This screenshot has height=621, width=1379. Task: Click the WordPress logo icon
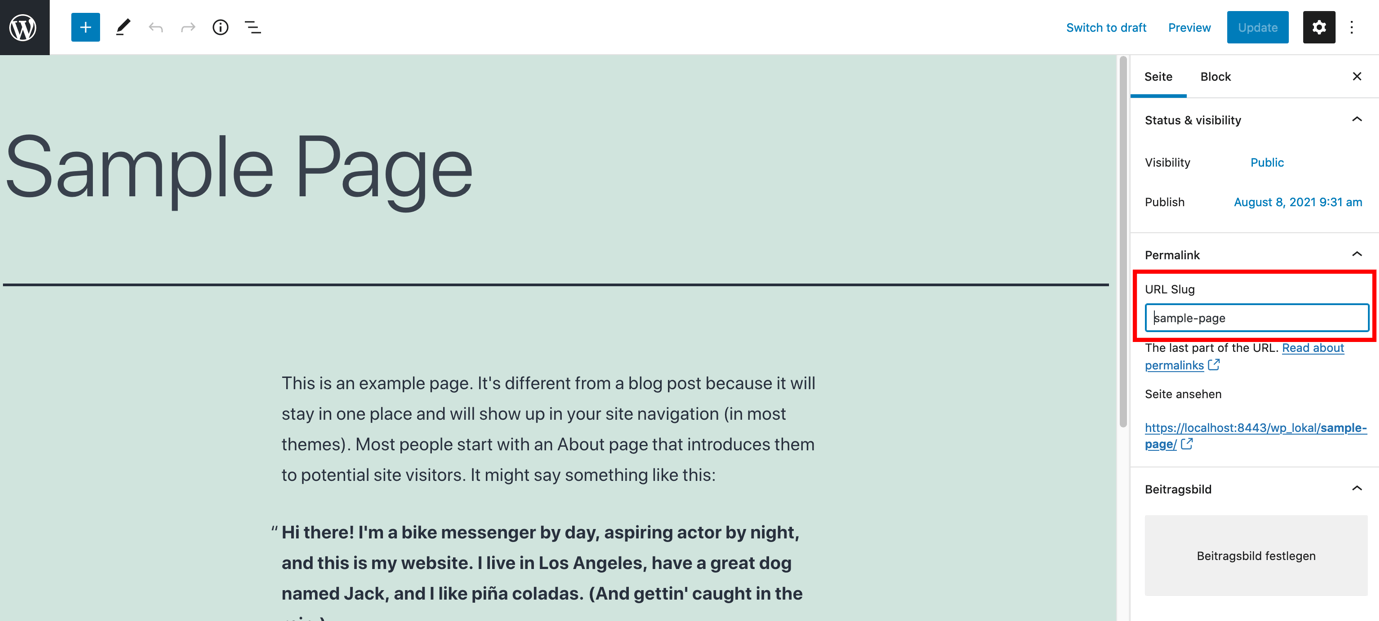pyautogui.click(x=24, y=27)
